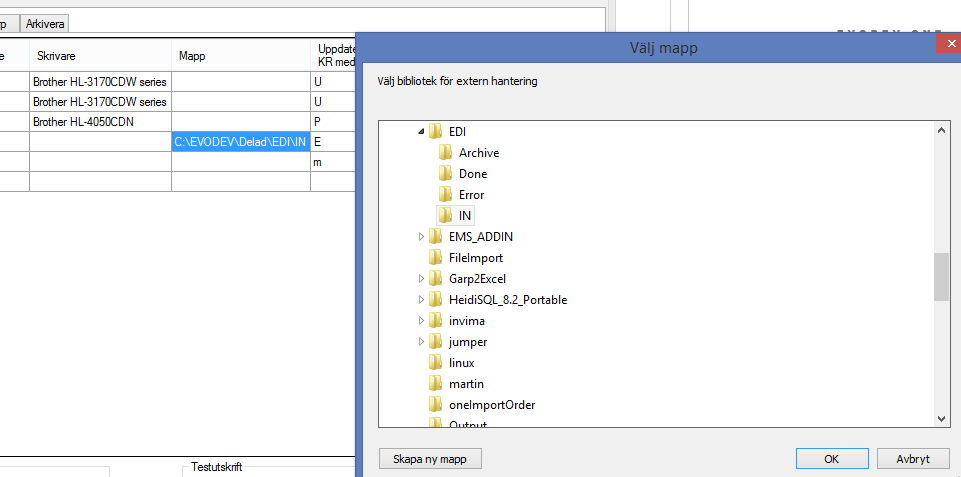Cancel the dialog with Avbryt

pyautogui.click(x=913, y=459)
